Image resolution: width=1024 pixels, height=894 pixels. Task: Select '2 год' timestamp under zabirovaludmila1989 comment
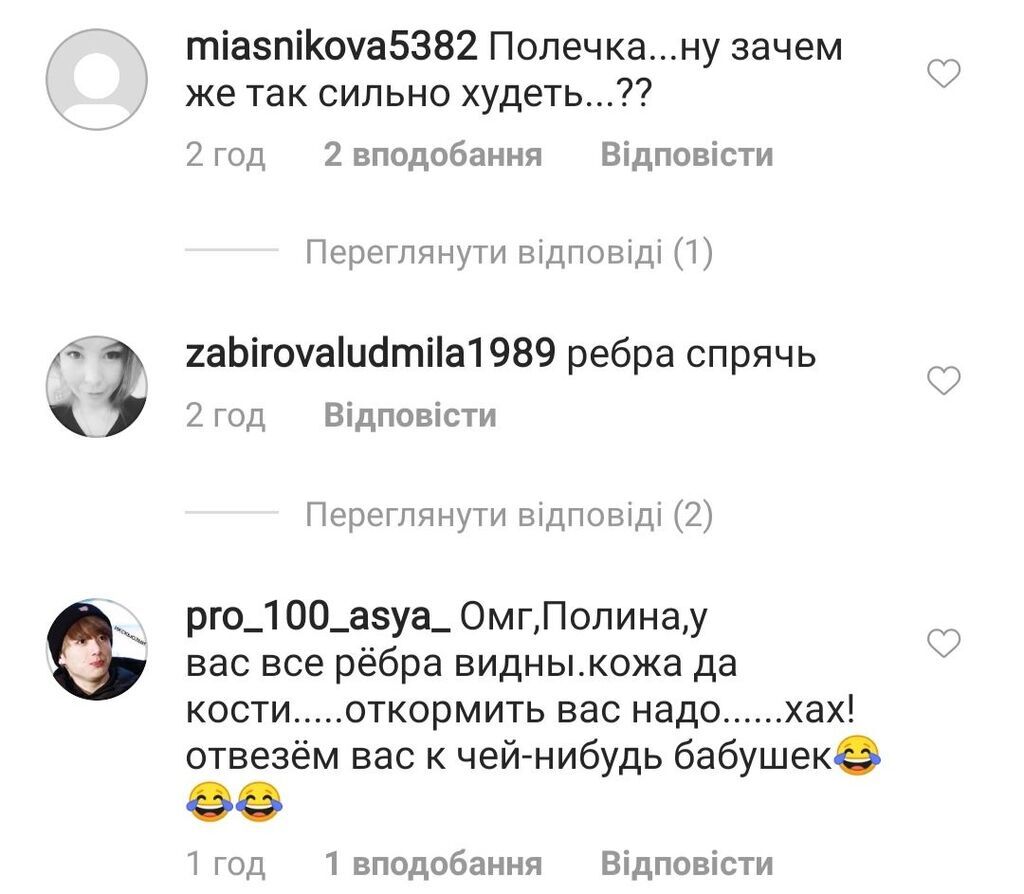(225, 416)
